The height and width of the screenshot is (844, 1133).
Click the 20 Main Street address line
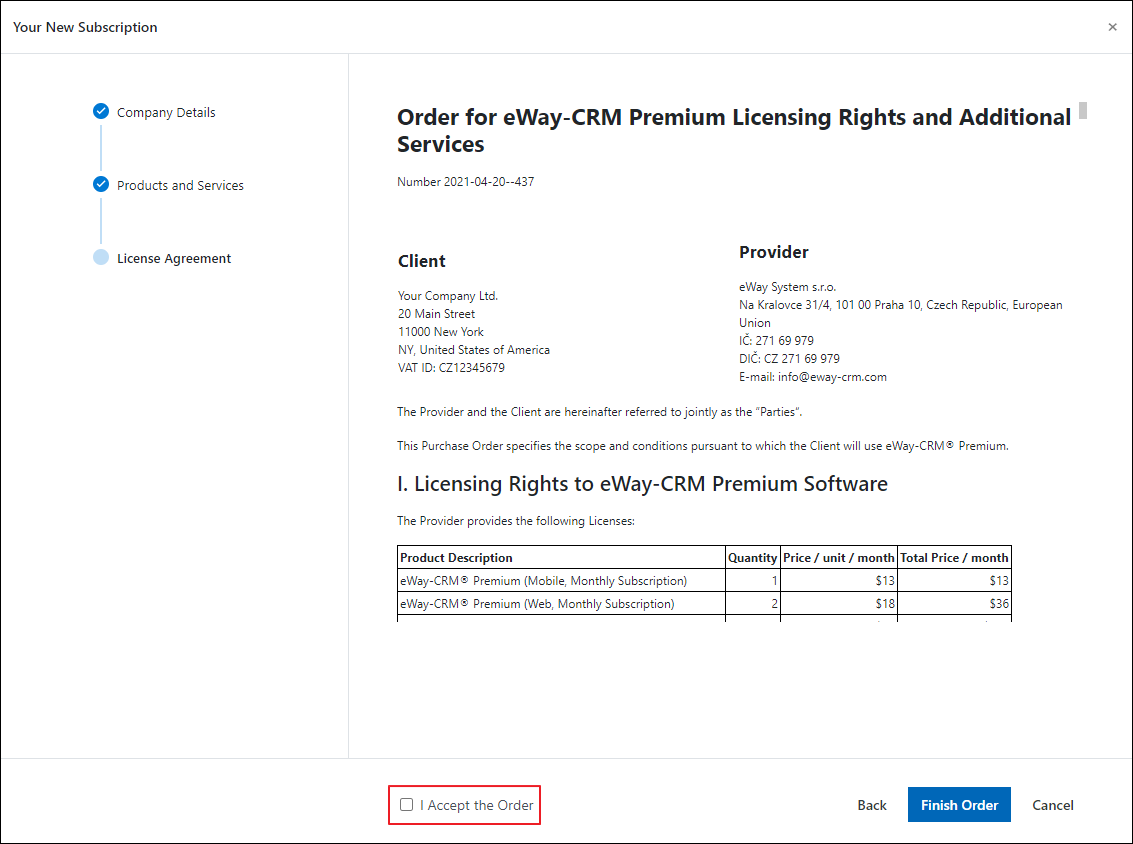pyautogui.click(x=436, y=314)
